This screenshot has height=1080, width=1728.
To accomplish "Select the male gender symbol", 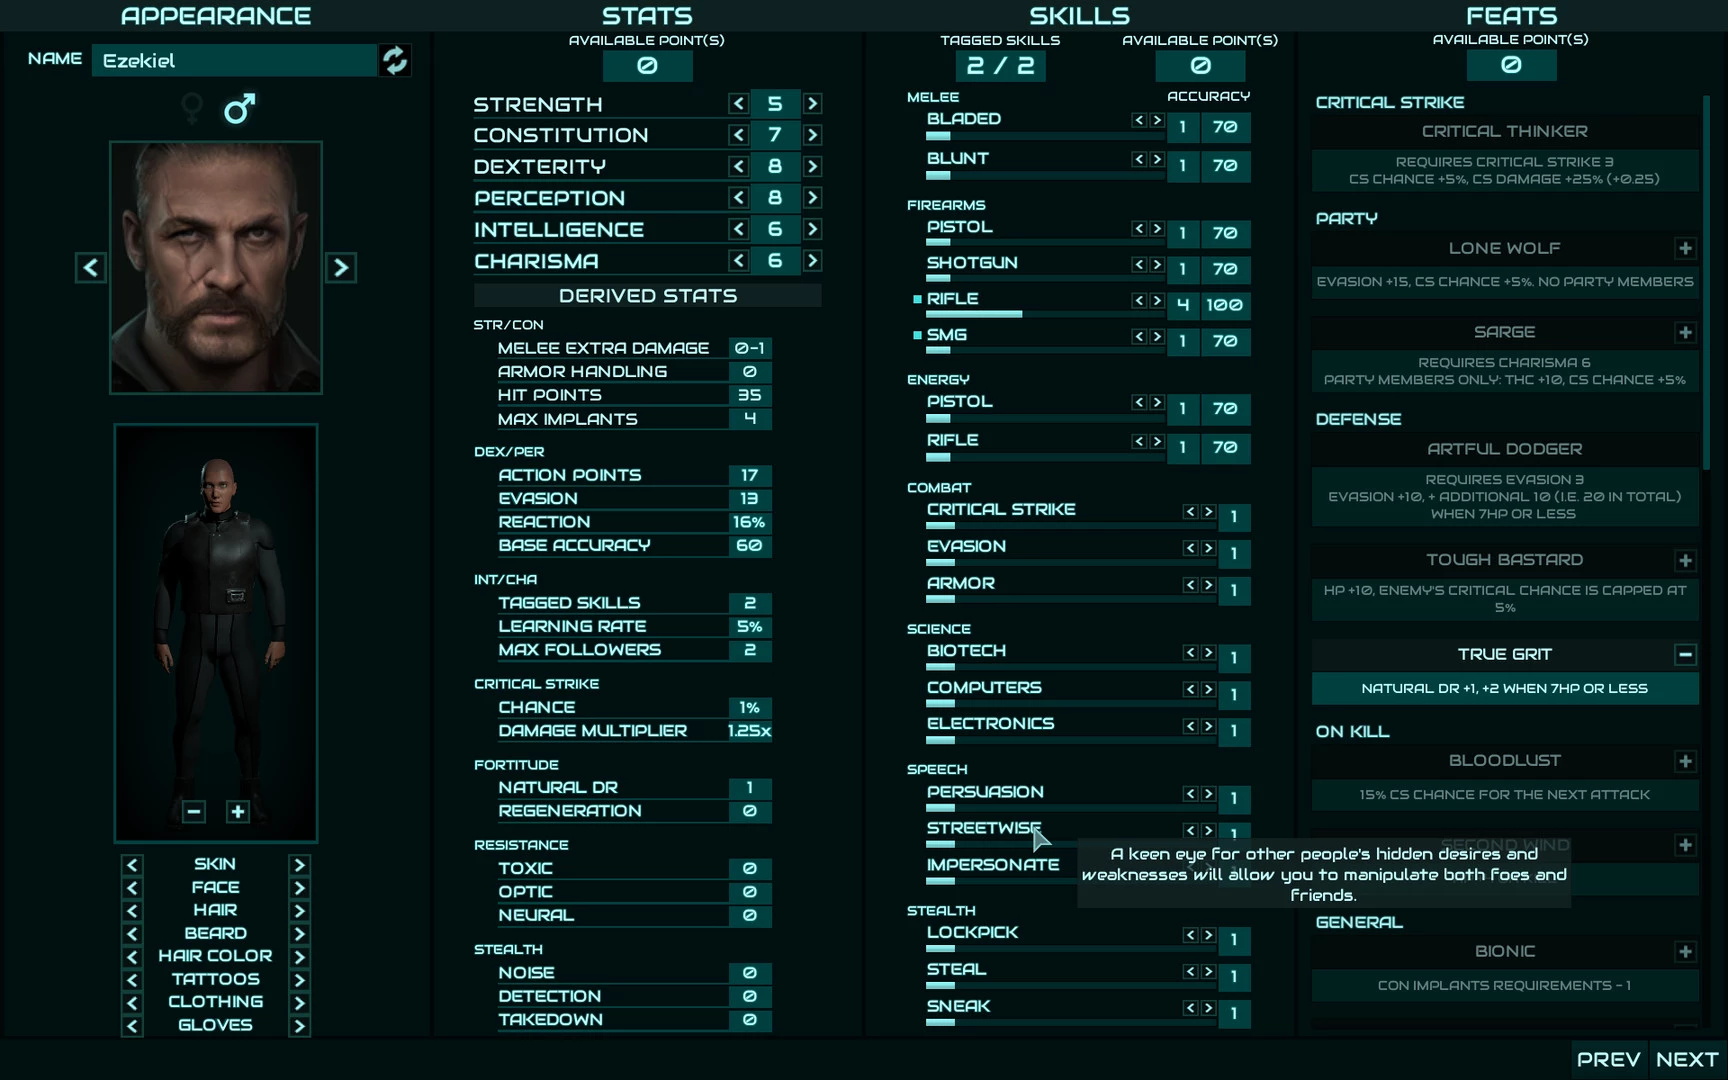I will click(239, 108).
